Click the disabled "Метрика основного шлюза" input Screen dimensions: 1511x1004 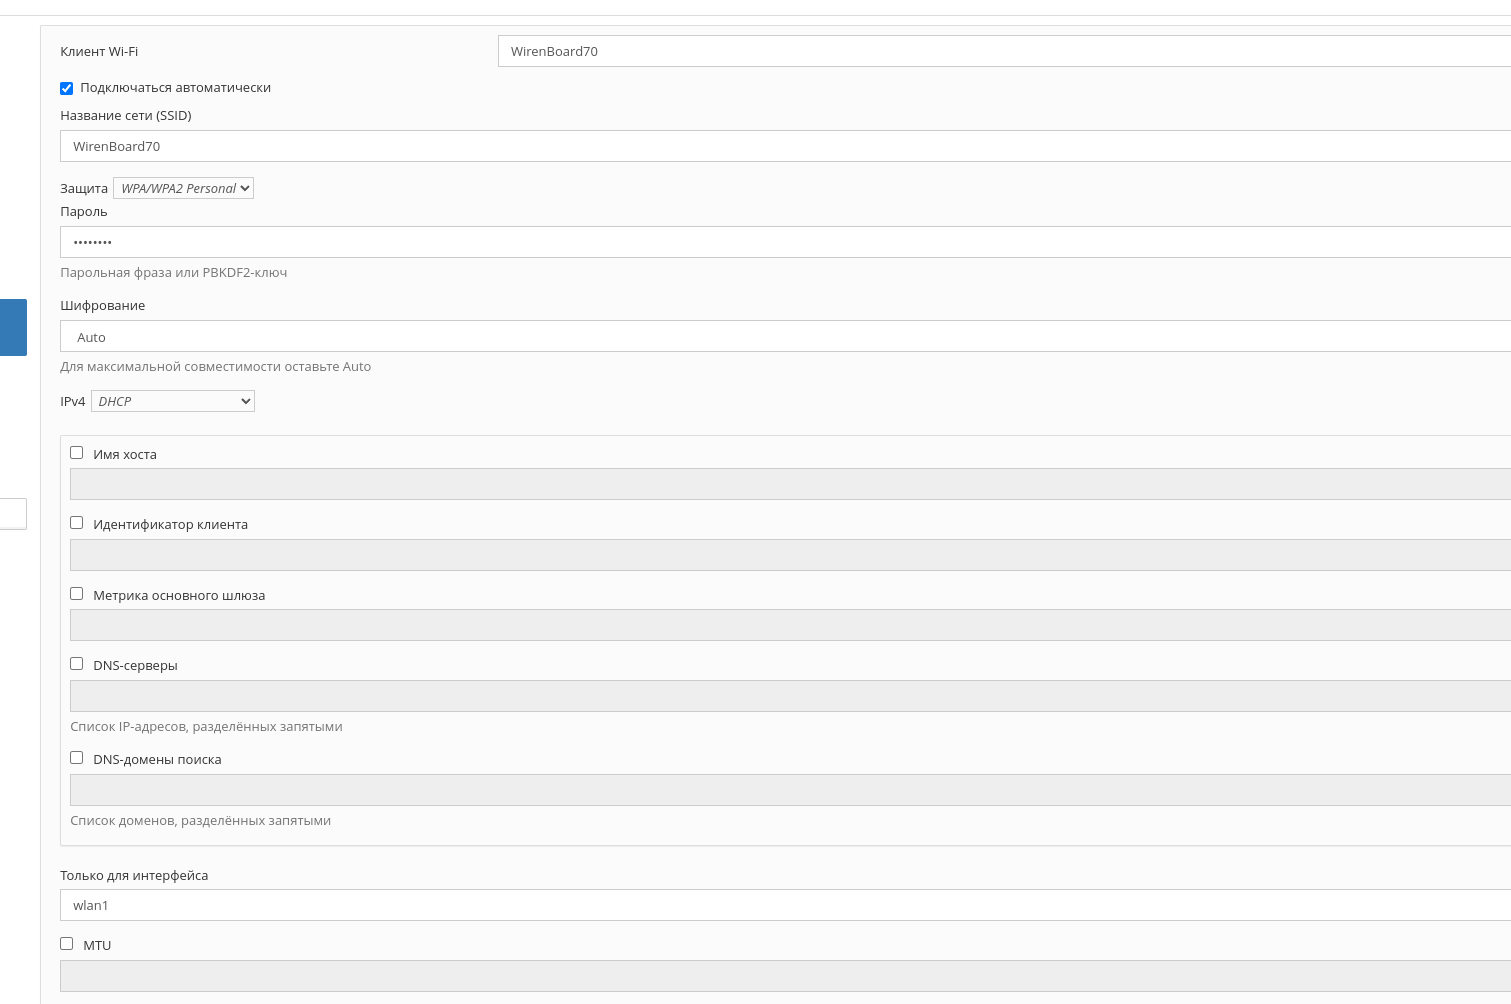[790, 625]
